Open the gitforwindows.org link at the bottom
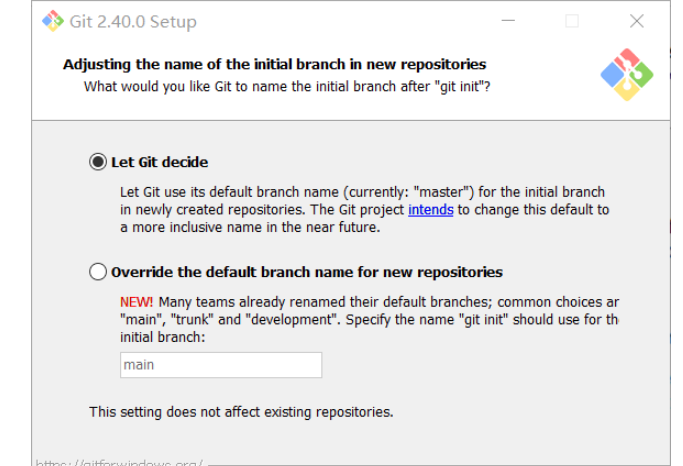 coord(120,463)
